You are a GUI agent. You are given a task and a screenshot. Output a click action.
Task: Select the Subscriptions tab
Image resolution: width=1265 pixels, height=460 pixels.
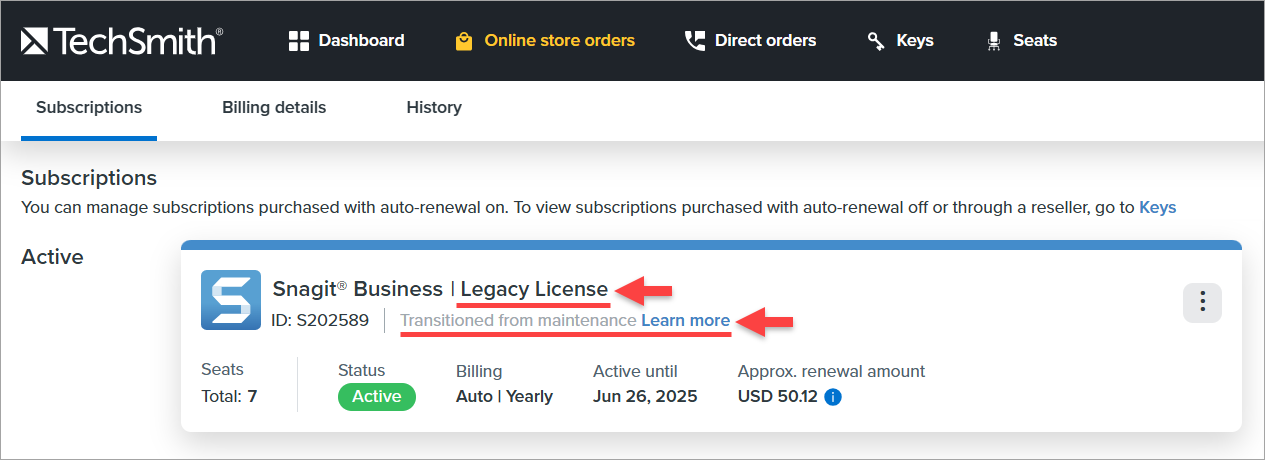[89, 108]
